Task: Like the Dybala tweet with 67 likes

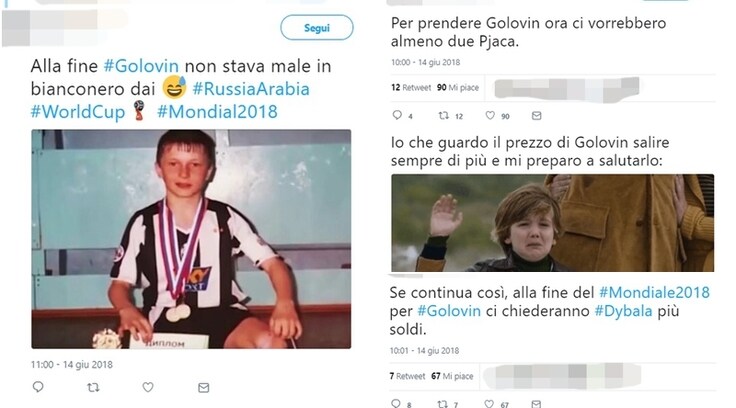Action: (x=489, y=404)
